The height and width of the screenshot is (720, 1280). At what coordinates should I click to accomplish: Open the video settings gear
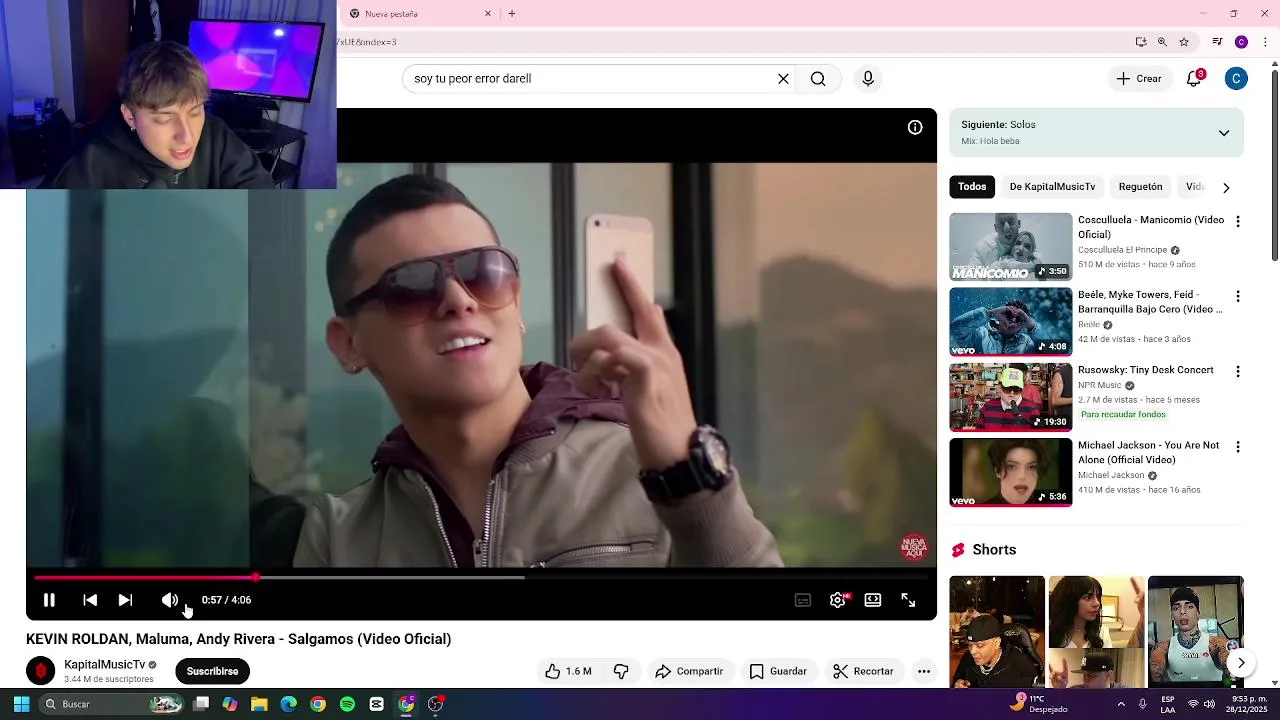[x=838, y=600]
